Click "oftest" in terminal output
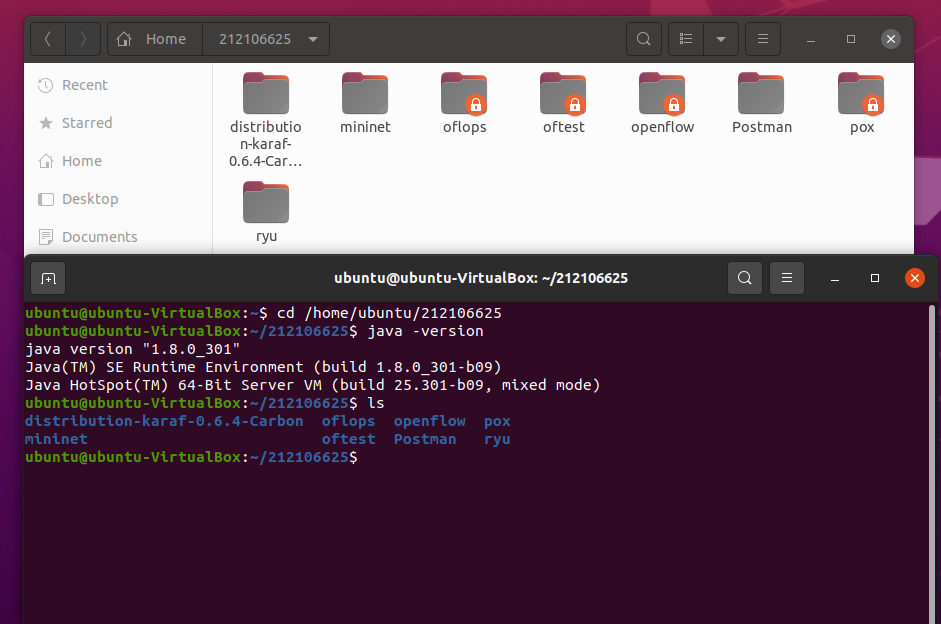The height and width of the screenshot is (624, 941). pyautogui.click(x=348, y=439)
